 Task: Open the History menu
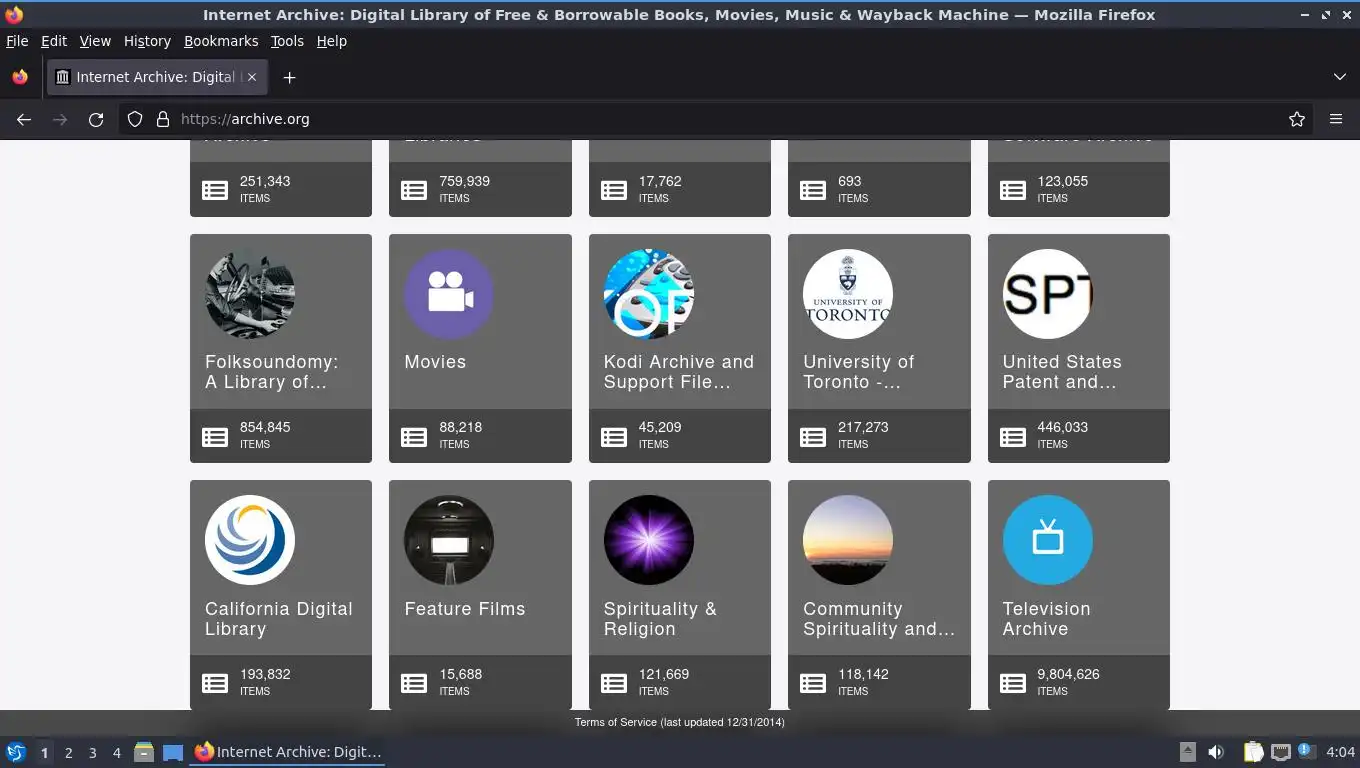tap(147, 41)
